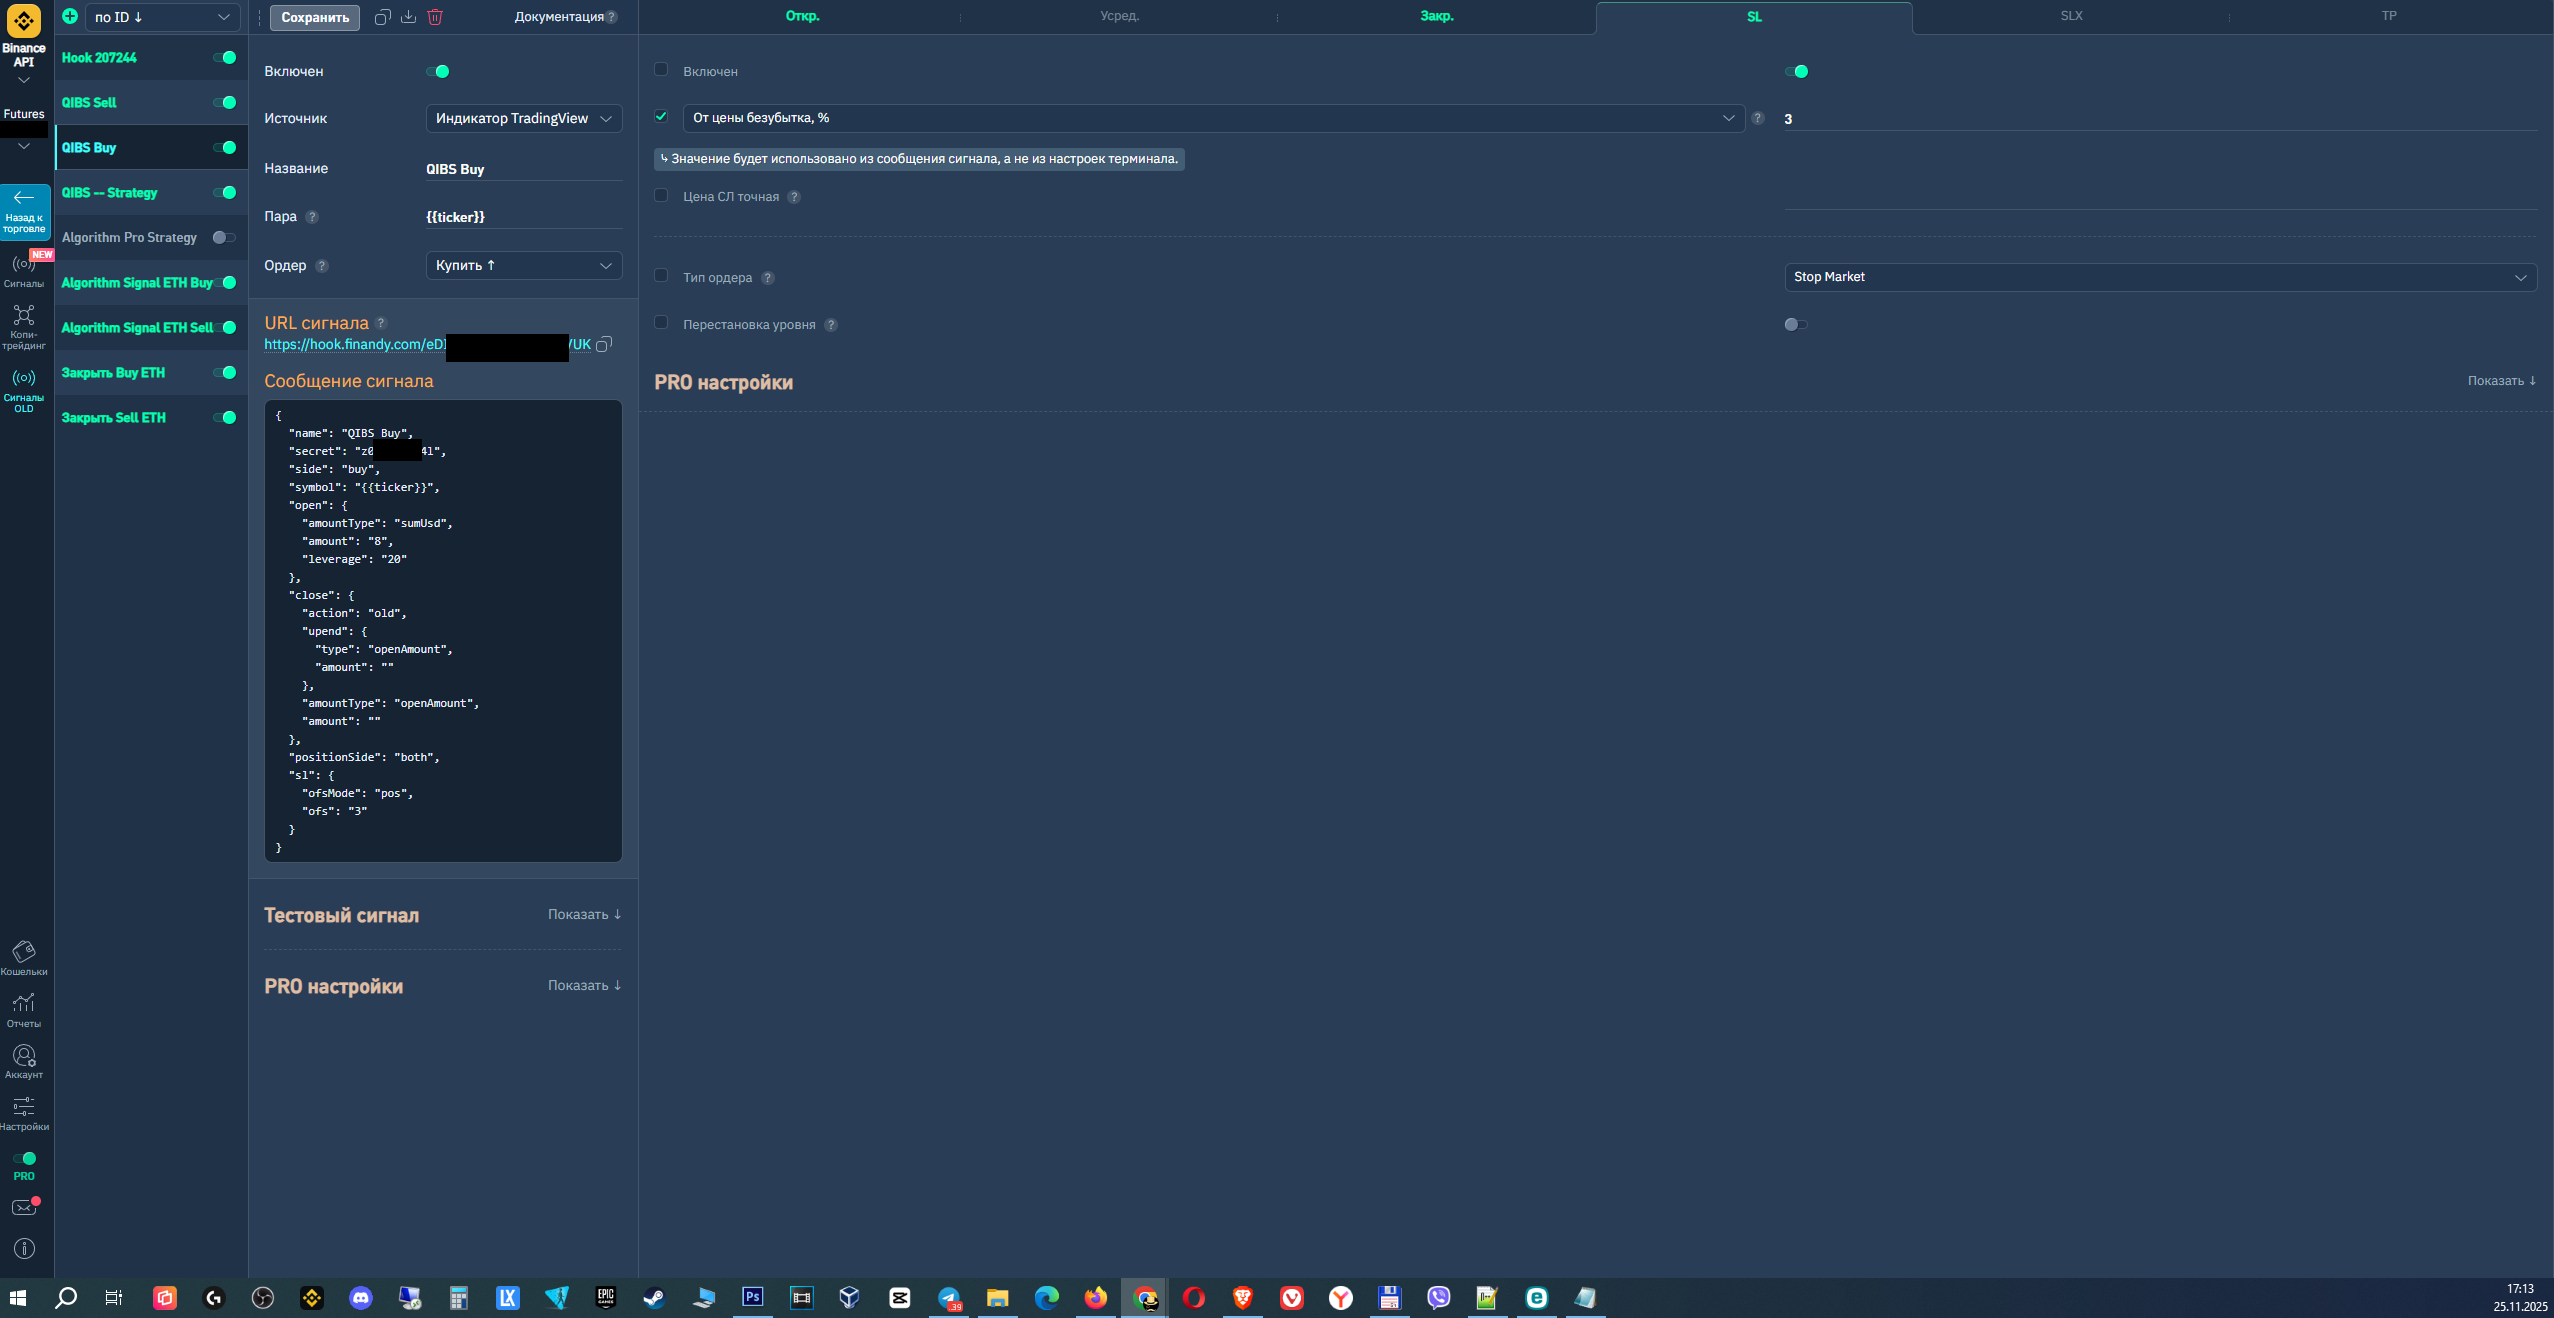Click the duplicate signal icon beside Save
The height and width of the screenshot is (1318, 2554).
tap(382, 17)
